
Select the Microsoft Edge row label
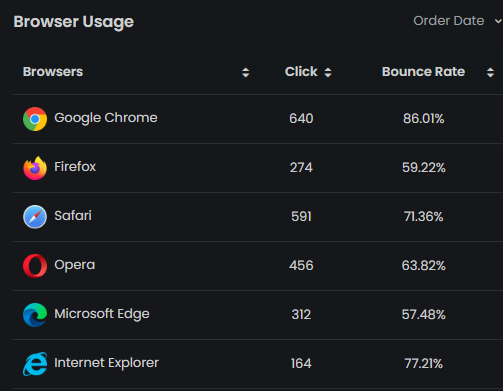pyautogui.click(x=102, y=314)
